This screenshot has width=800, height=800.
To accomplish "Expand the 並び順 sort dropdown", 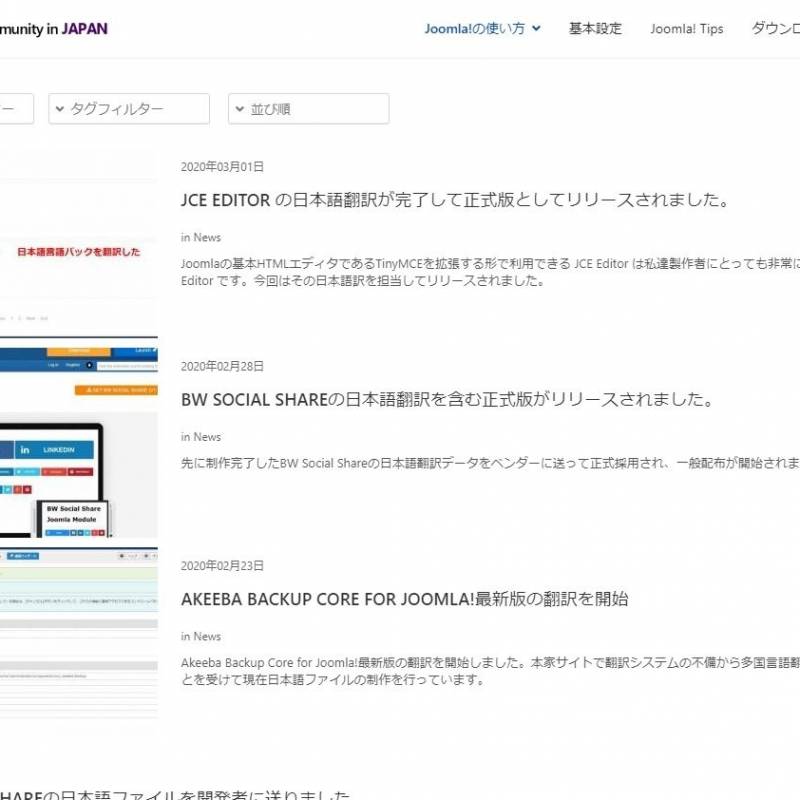I will tap(308, 109).
